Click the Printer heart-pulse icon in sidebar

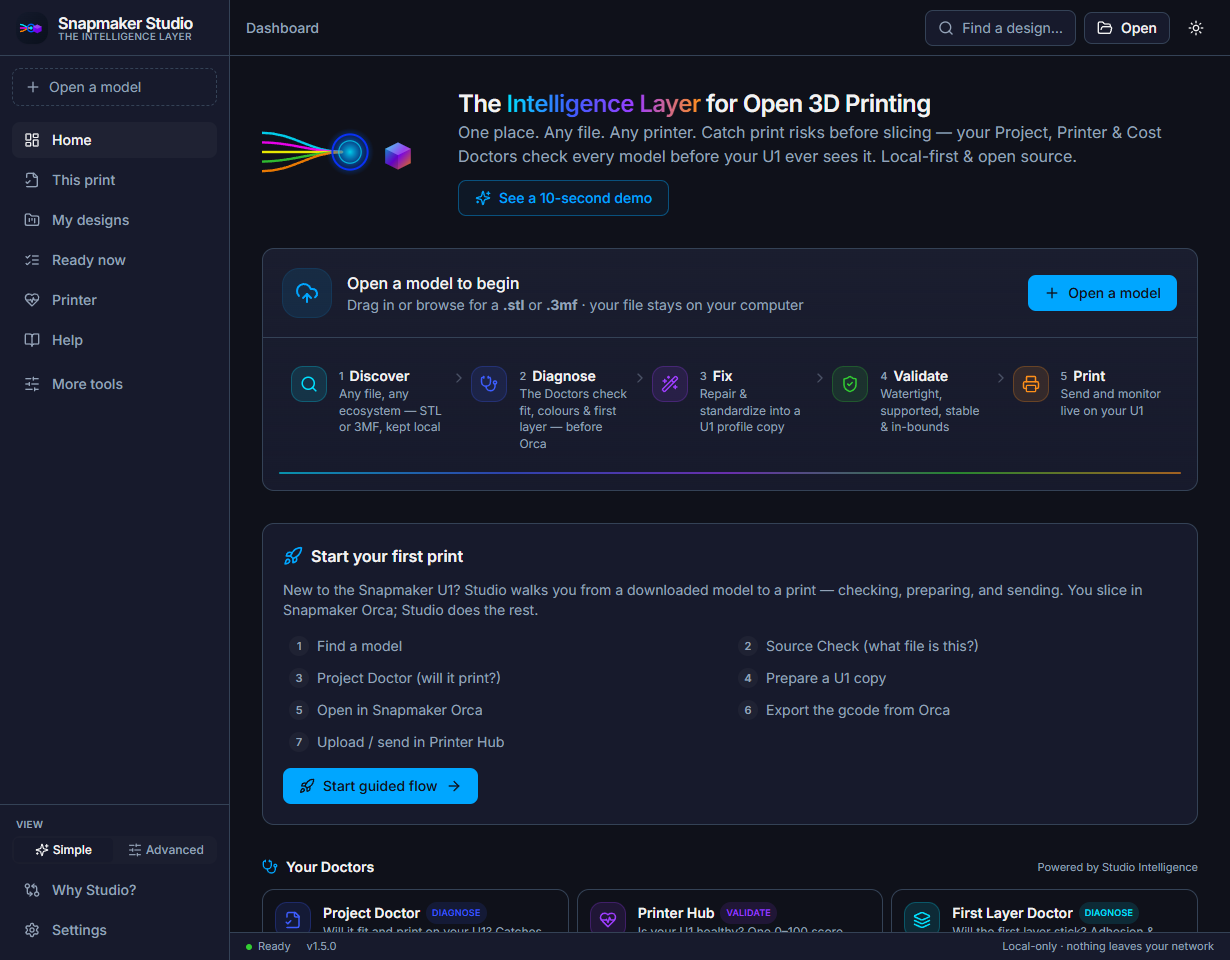tap(32, 300)
